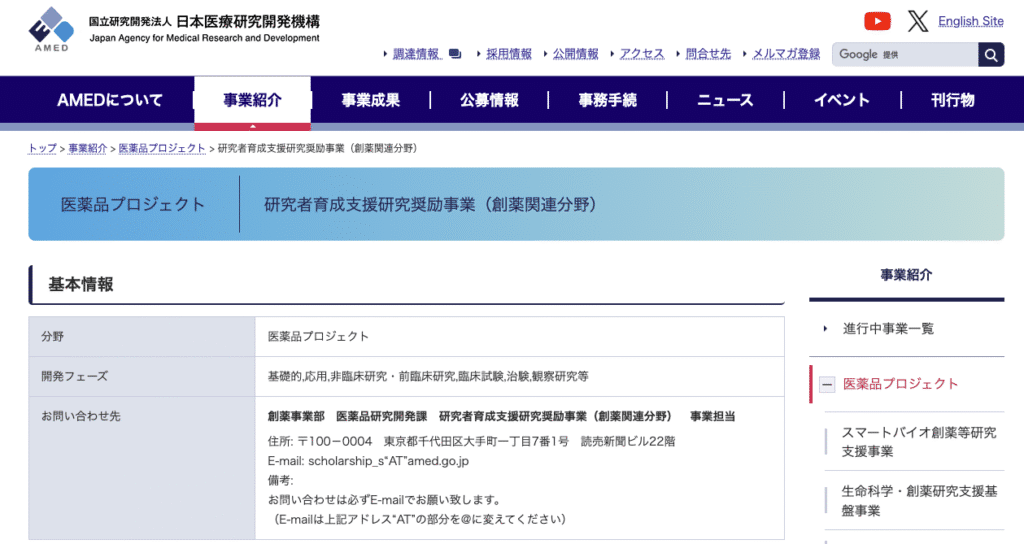
Task: Open the AMED YouTube channel icon
Action: pos(877,21)
